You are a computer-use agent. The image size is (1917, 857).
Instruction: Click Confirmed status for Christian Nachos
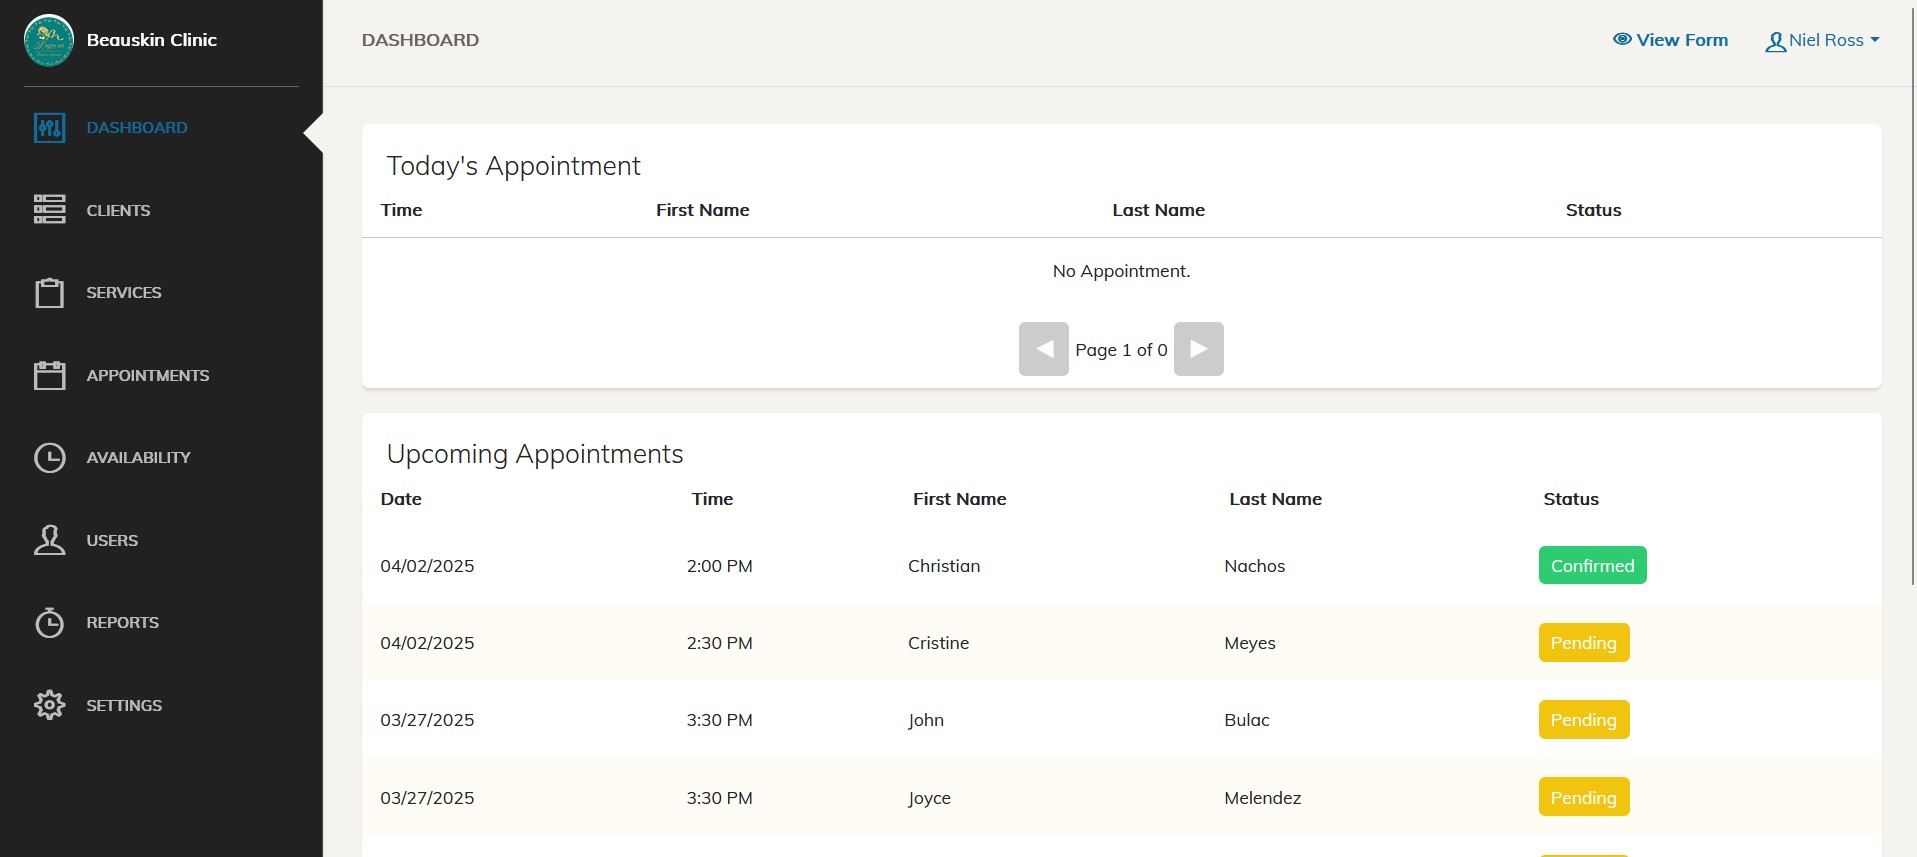[x=1592, y=565]
